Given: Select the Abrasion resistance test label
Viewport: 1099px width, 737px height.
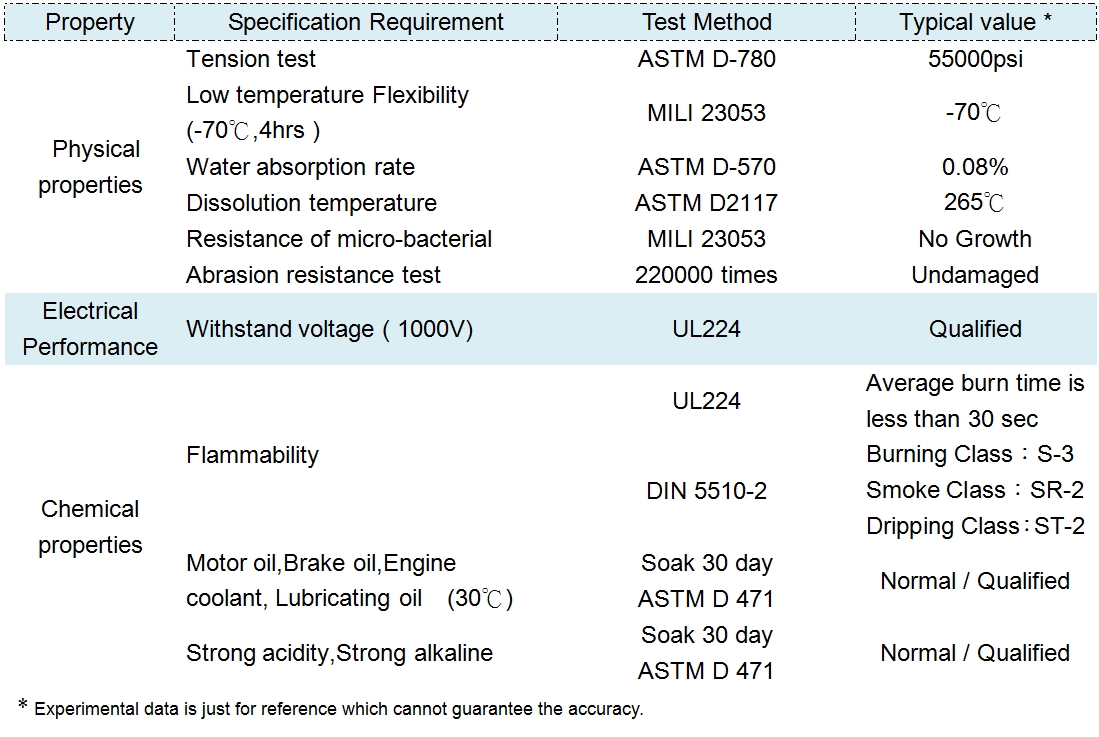Looking at the screenshot, I should (x=313, y=275).
